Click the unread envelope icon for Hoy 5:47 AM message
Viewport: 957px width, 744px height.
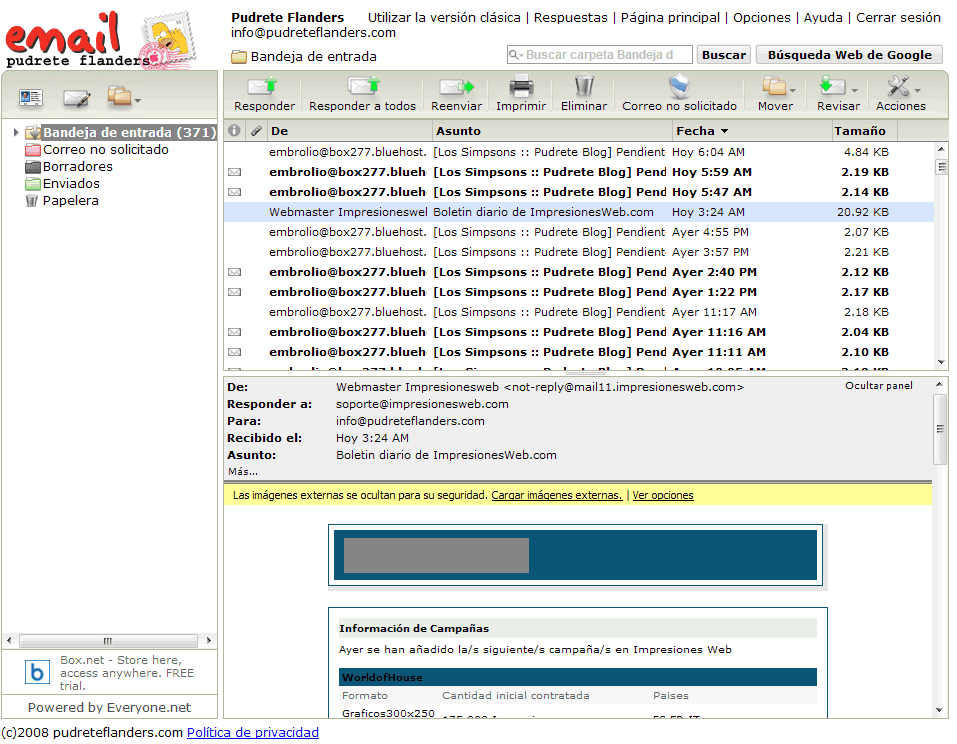click(234, 192)
